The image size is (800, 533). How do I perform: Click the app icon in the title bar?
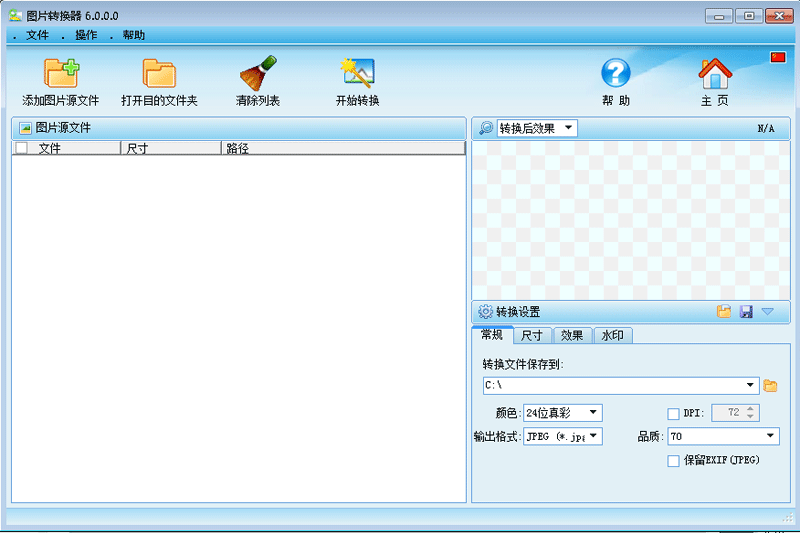[15, 15]
